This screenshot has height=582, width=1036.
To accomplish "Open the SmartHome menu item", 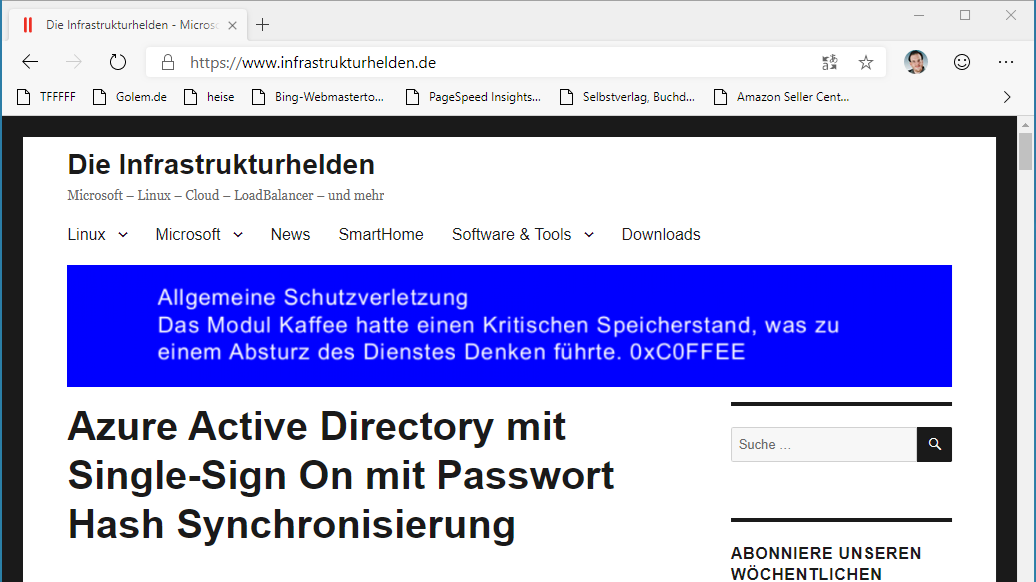I will pos(381,235).
